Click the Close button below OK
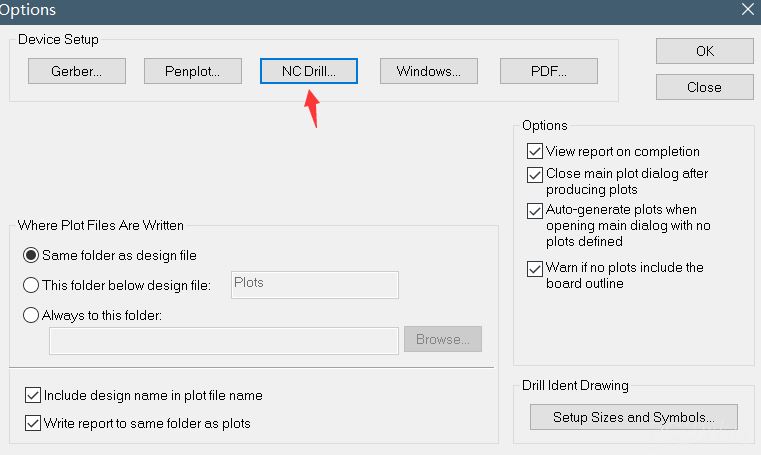The height and width of the screenshot is (455, 761). coord(705,87)
